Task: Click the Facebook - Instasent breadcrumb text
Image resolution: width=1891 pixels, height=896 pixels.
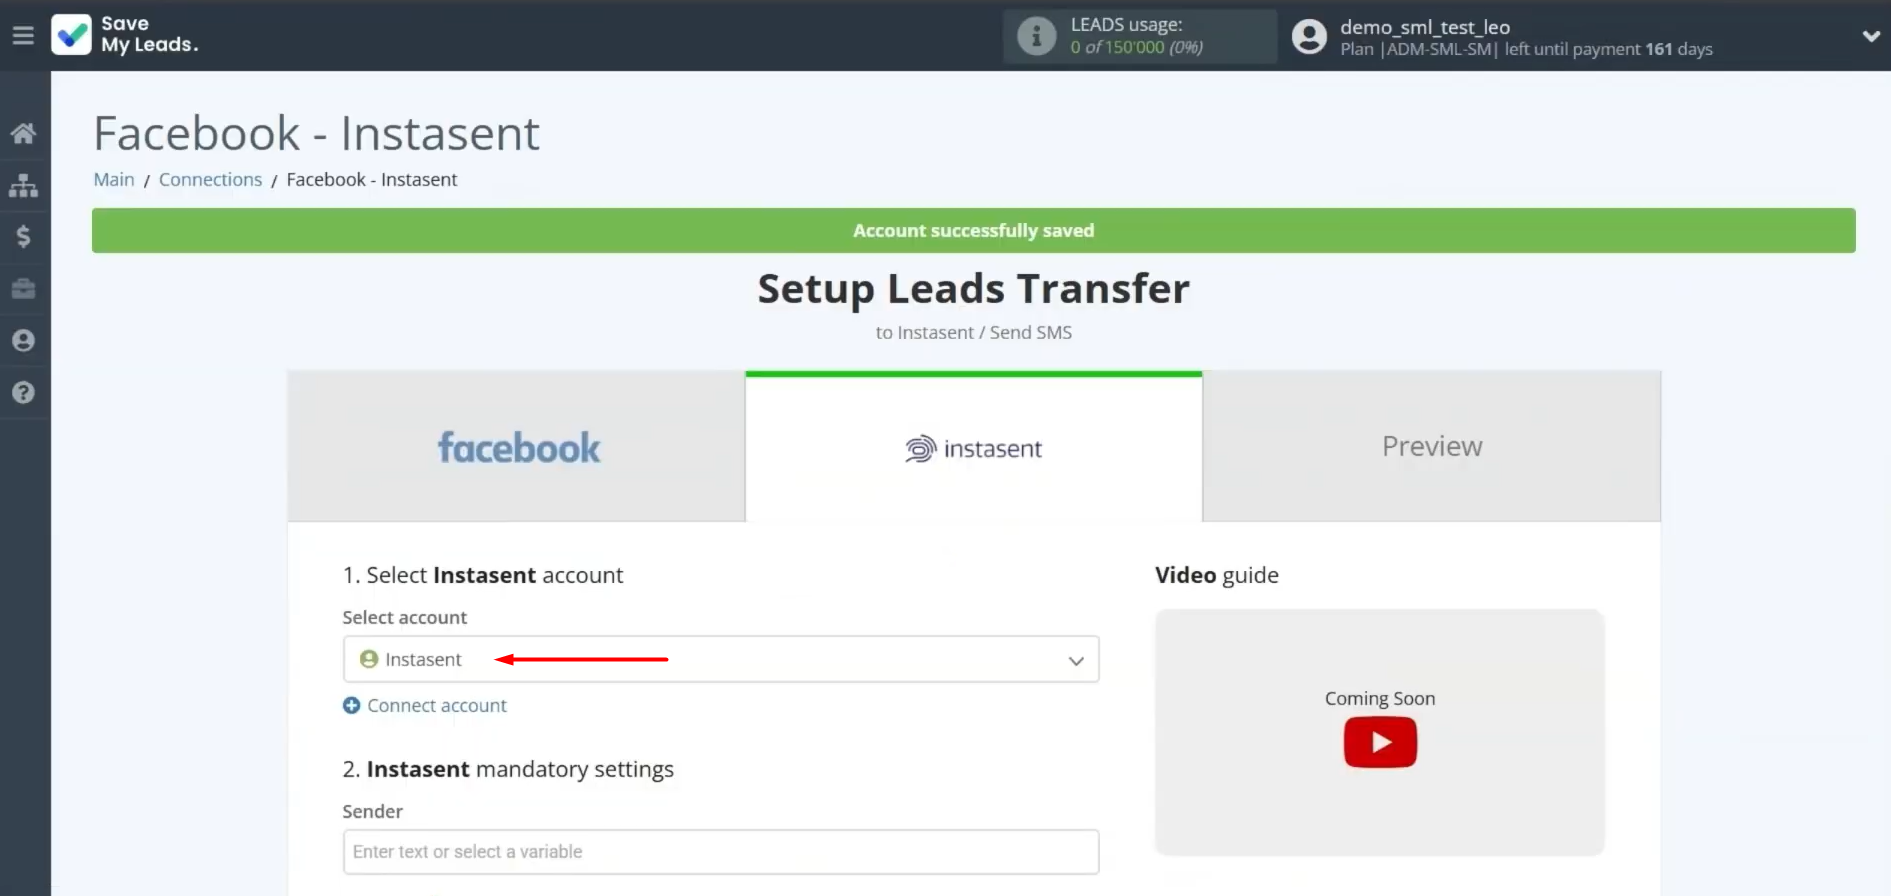Action: (x=372, y=180)
